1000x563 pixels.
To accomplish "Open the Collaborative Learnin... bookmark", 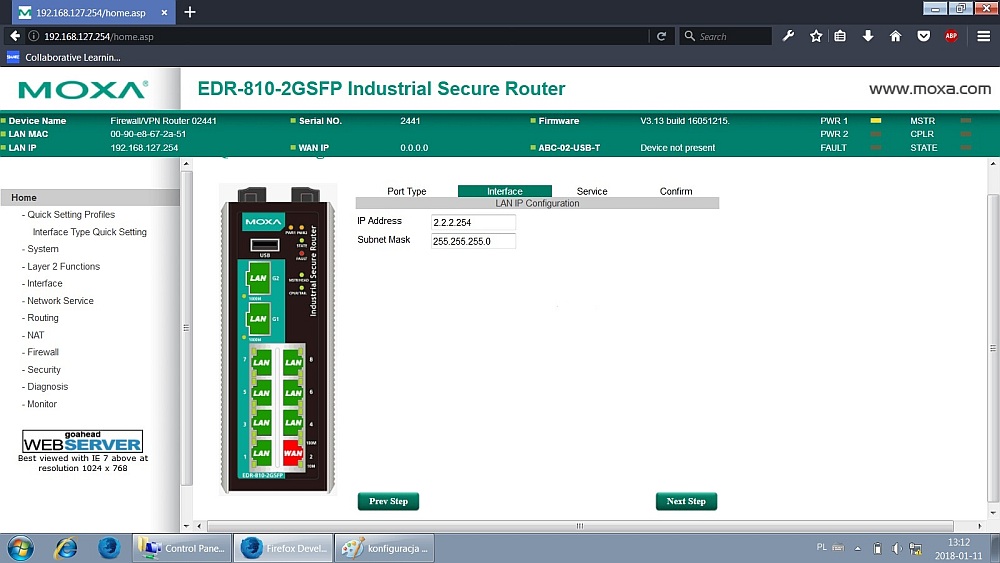I will (64, 57).
